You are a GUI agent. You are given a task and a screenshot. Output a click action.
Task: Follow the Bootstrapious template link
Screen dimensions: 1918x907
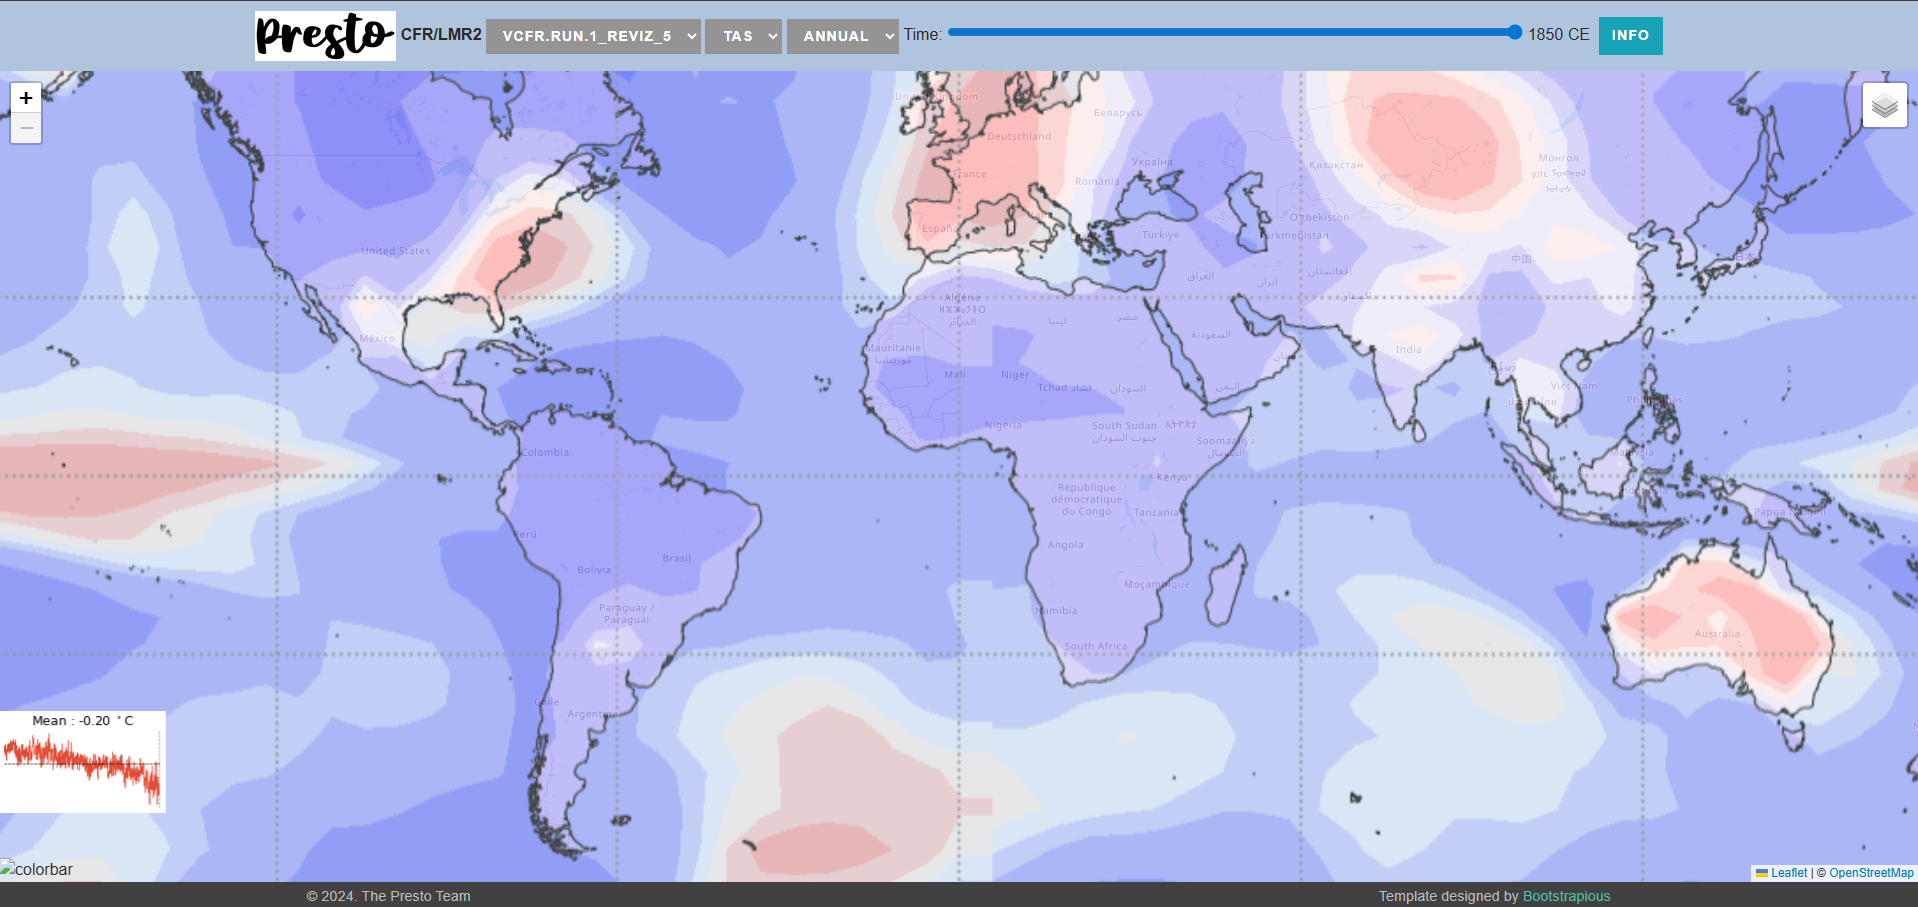[1566, 896]
